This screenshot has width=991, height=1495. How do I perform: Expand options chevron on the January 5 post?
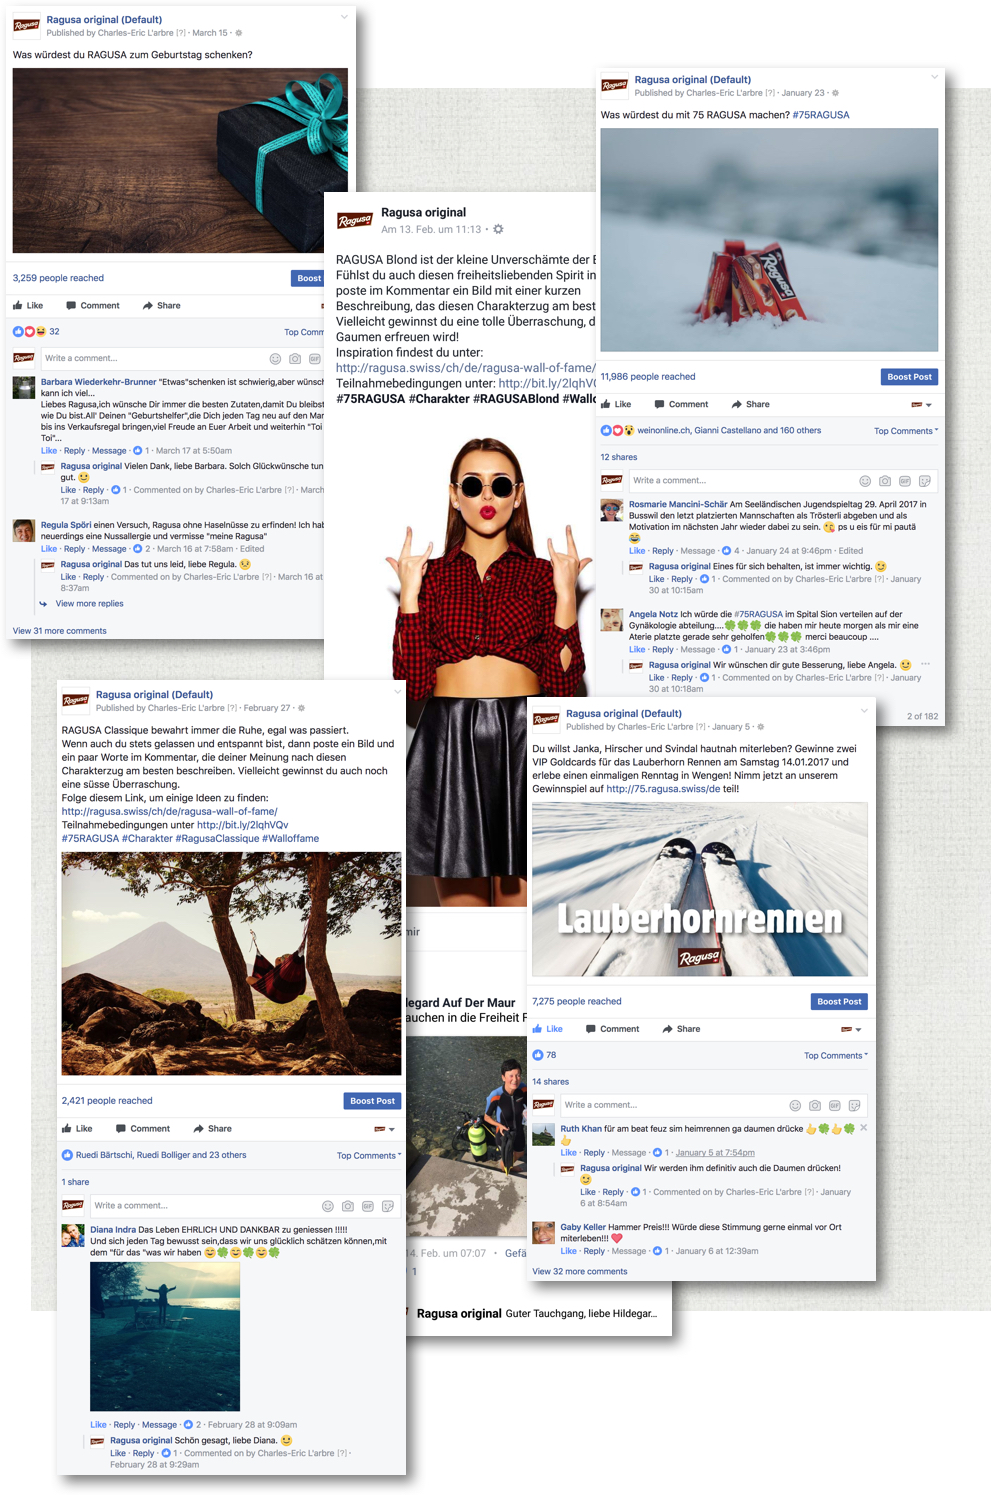point(865,711)
